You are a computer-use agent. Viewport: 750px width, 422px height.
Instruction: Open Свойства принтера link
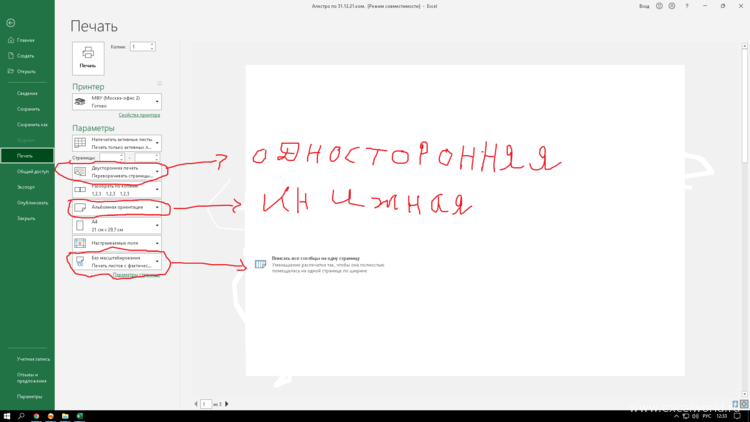139,115
